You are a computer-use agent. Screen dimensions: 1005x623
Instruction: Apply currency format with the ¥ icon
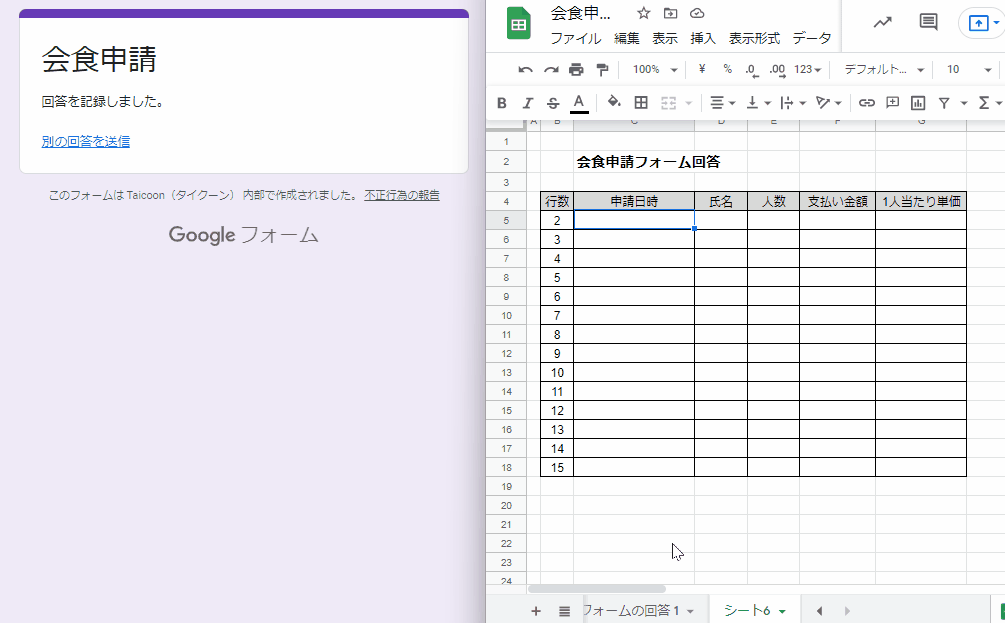click(702, 70)
